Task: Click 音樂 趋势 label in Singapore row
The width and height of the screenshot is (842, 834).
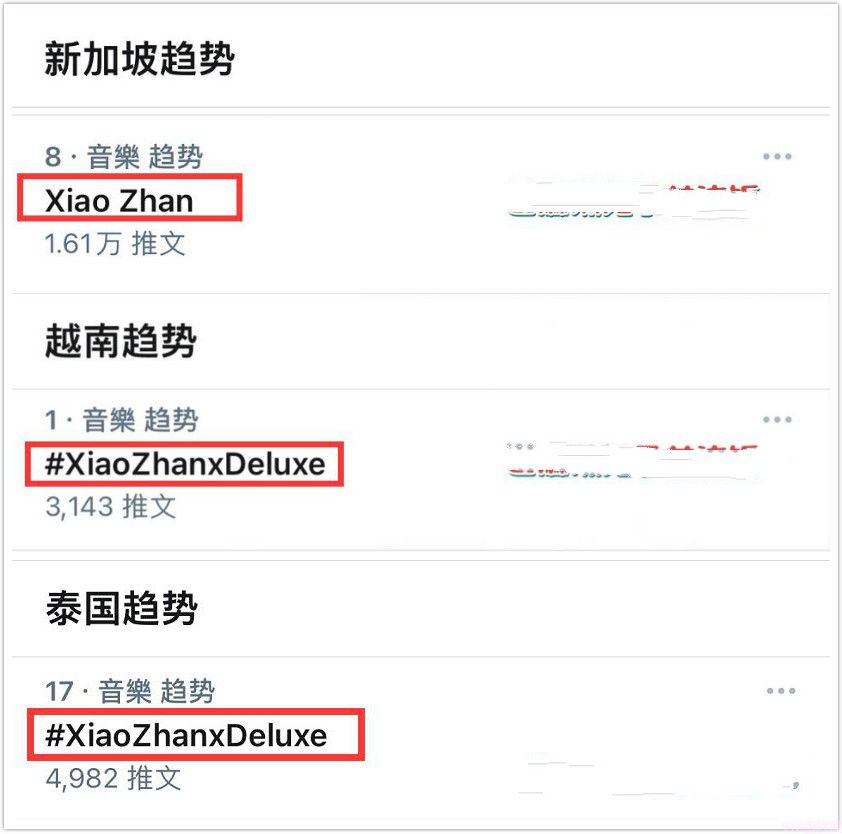Action: [144, 157]
